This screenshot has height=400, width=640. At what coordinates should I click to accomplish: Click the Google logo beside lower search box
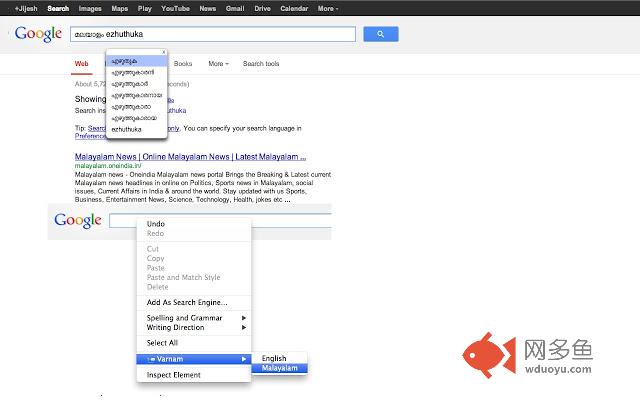tap(78, 221)
